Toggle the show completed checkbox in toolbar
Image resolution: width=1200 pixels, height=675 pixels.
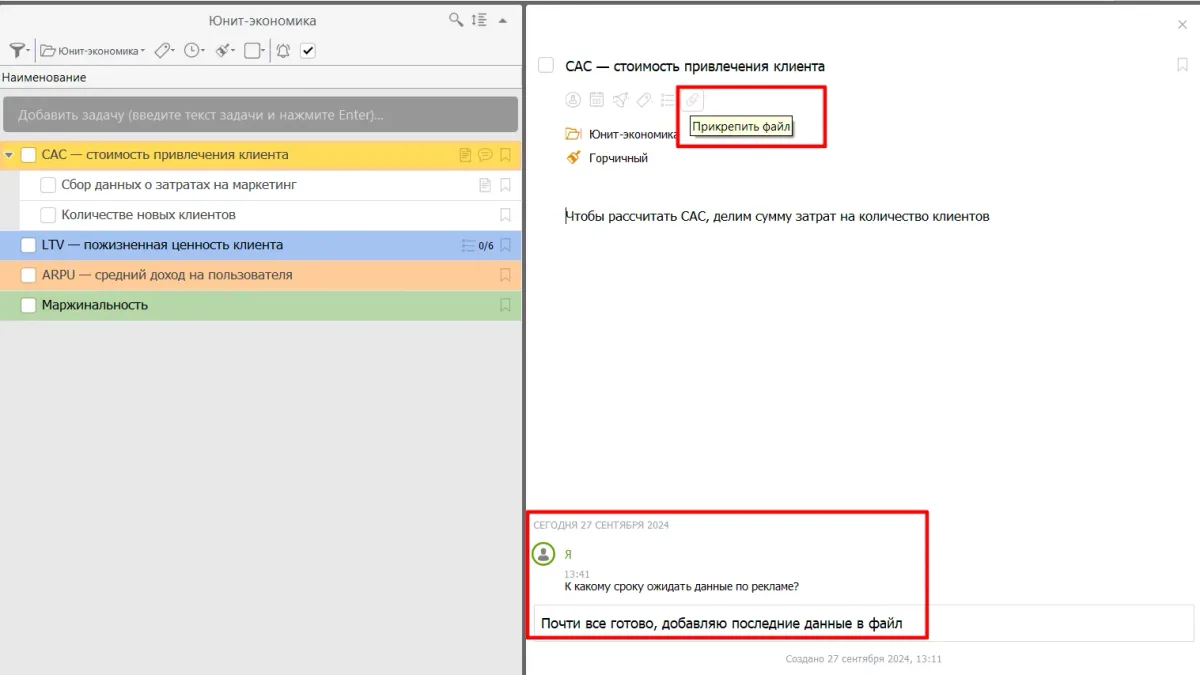(308, 51)
